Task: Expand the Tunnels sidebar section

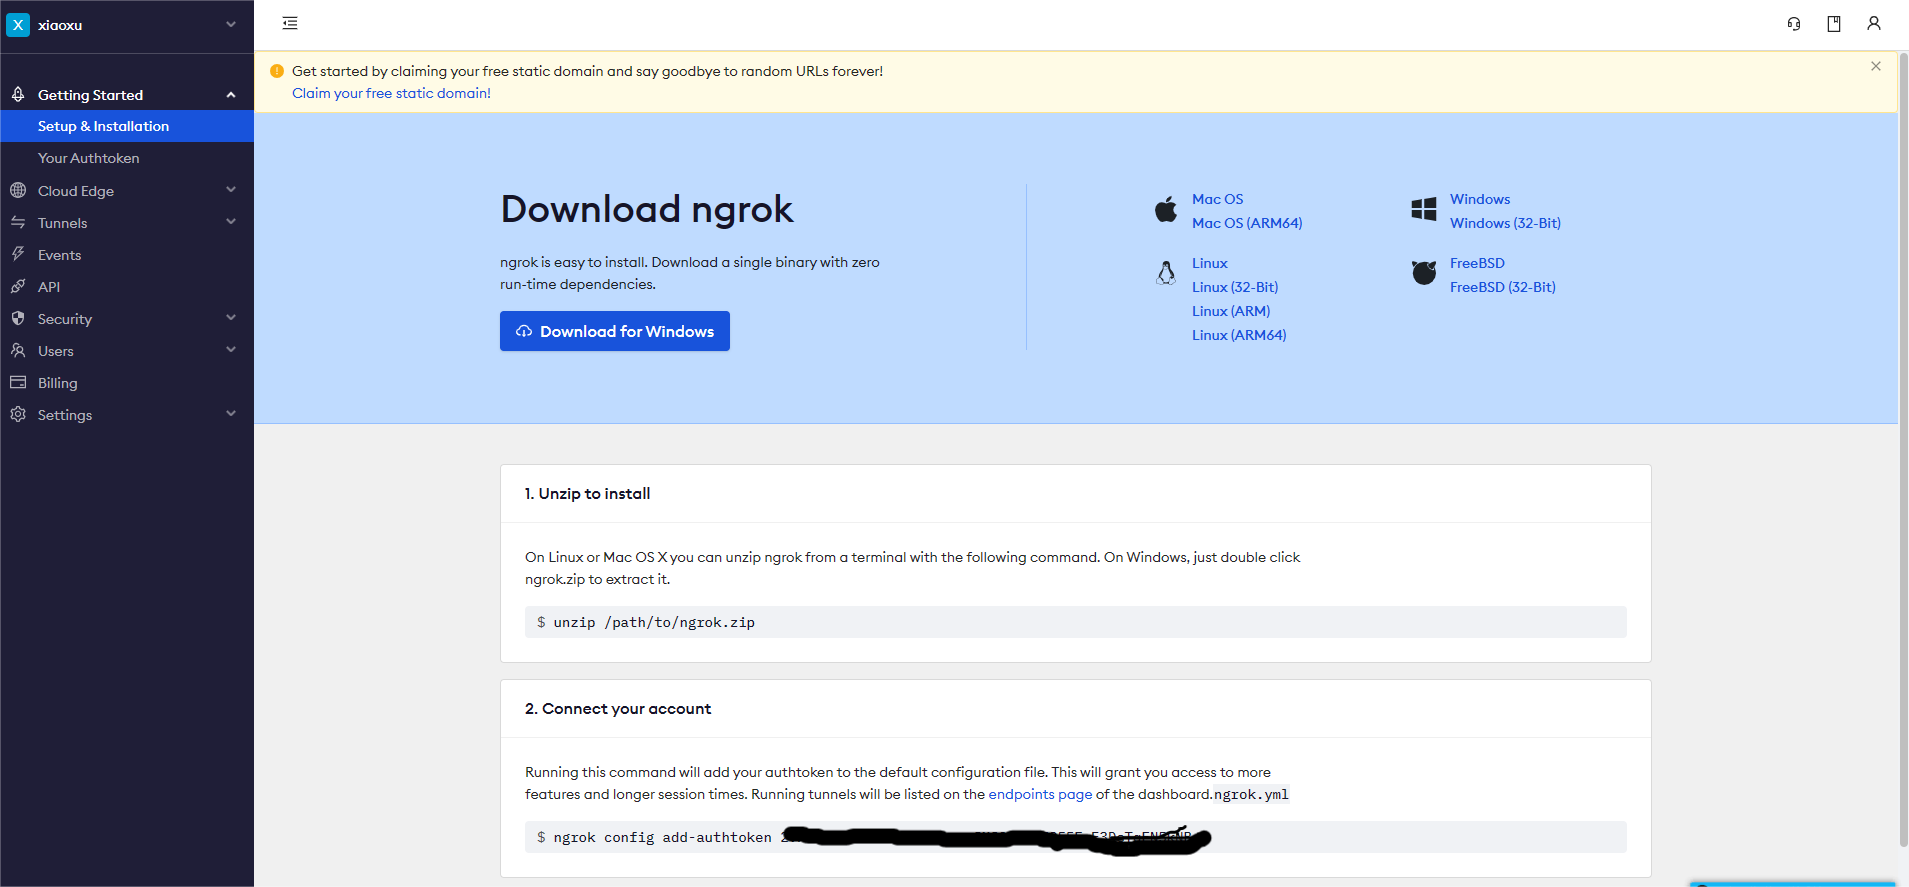Action: tap(231, 222)
